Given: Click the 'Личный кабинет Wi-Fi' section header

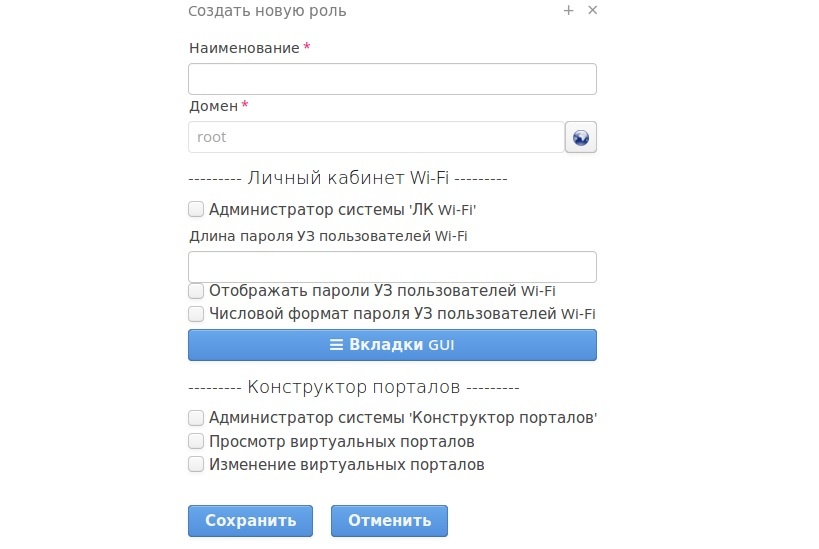Looking at the screenshot, I should 348,178.
